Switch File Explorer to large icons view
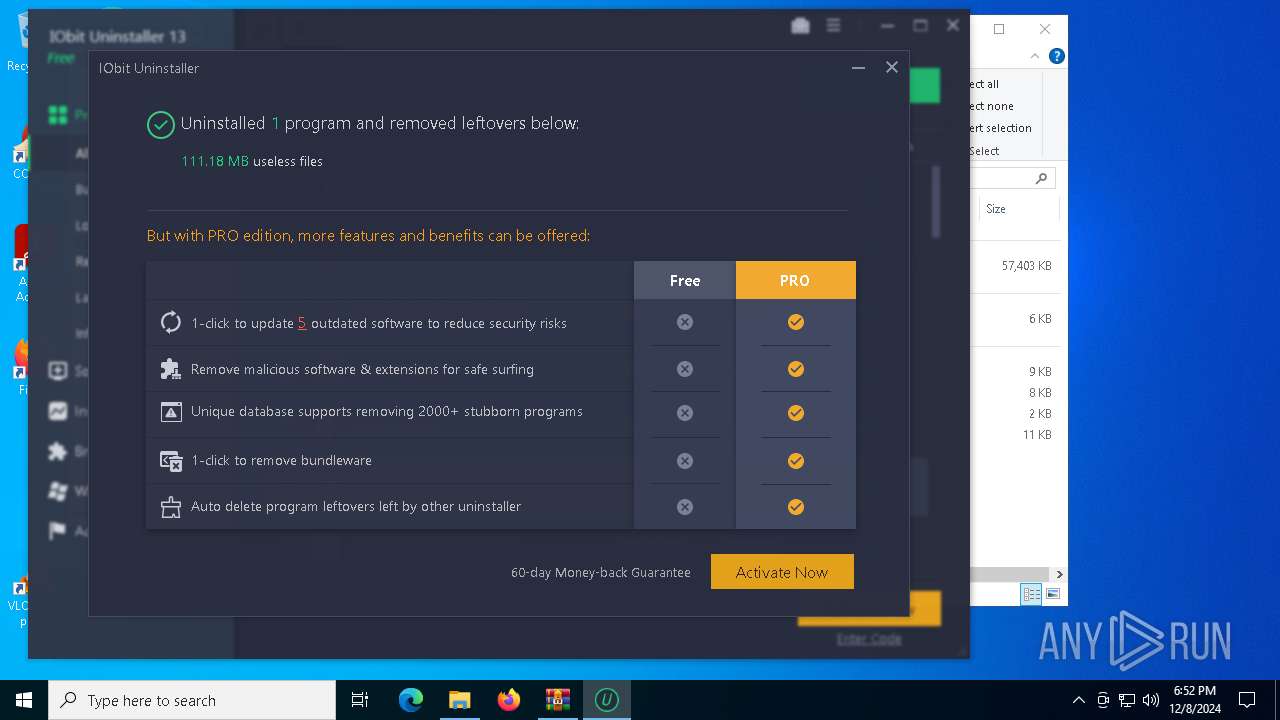This screenshot has width=1280, height=720. 1052,594
